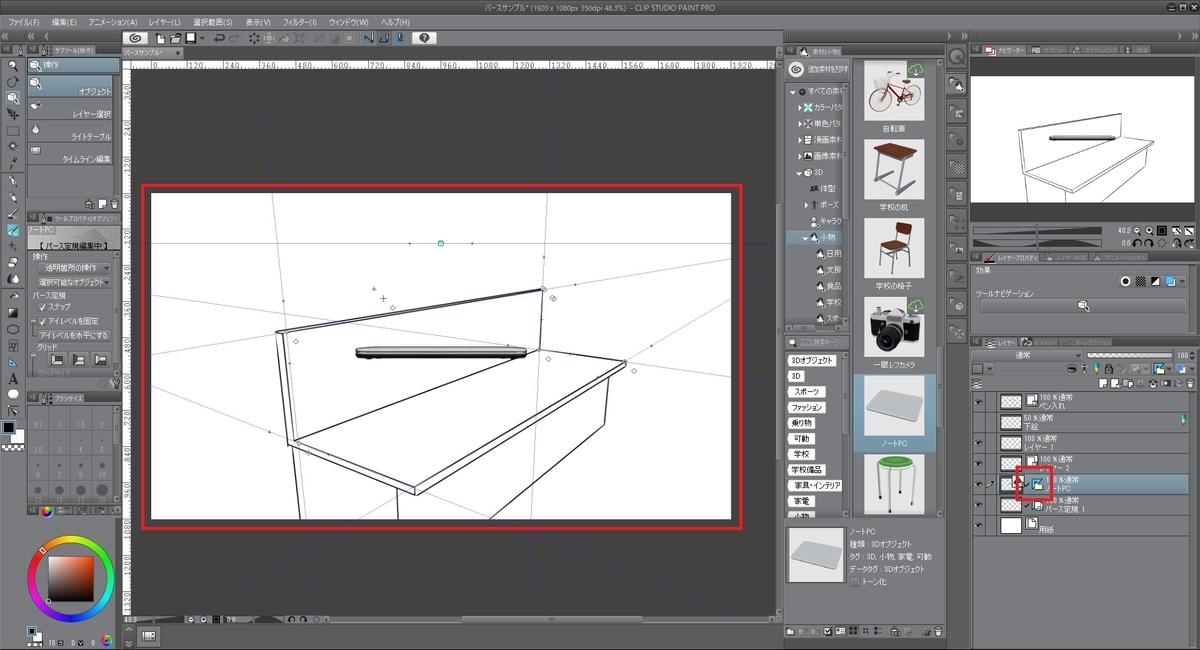This screenshot has height=650, width=1200.
Task: Click the ファッション tag button
Action: point(807,407)
